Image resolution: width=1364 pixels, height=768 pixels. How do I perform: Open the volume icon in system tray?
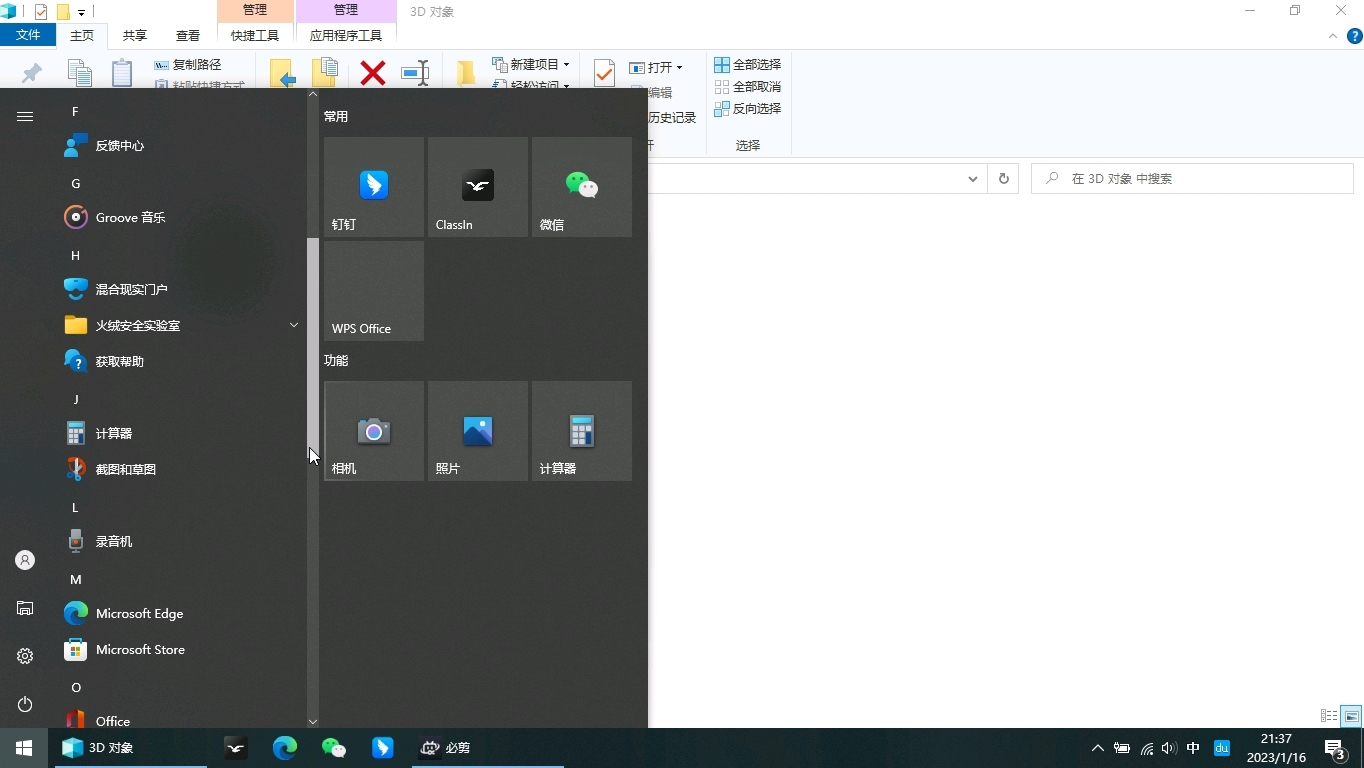coord(1169,748)
